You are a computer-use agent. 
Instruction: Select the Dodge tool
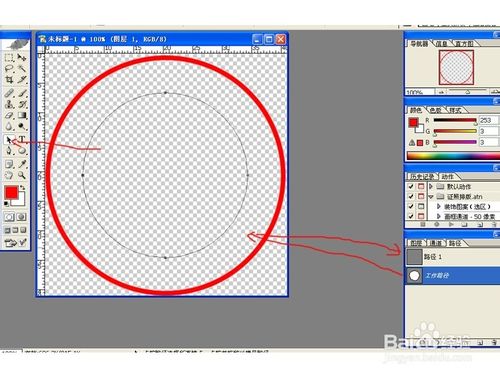[22, 126]
